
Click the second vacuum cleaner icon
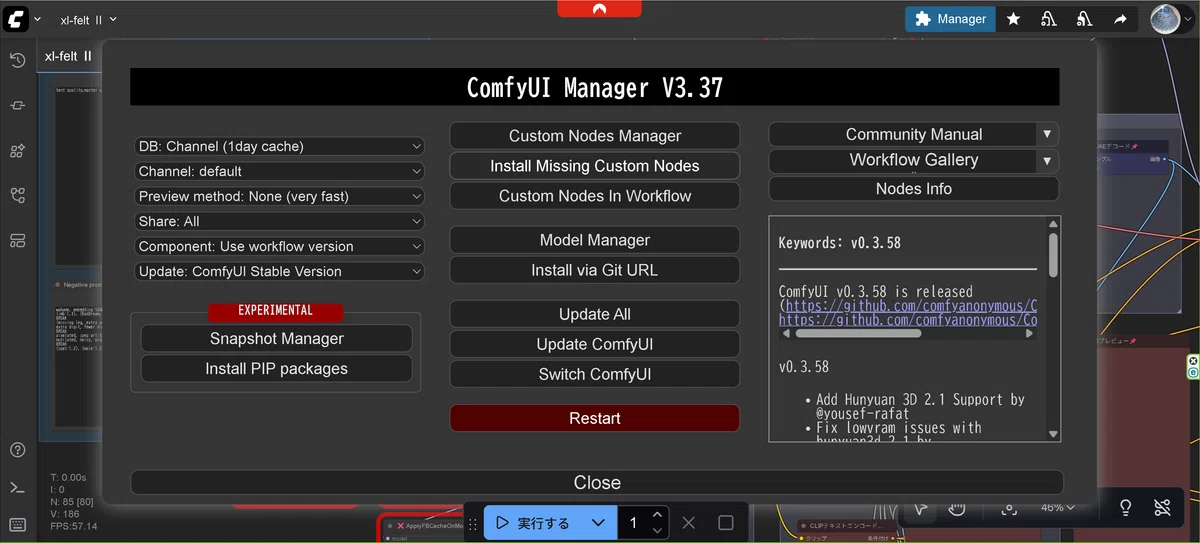(x=1085, y=19)
